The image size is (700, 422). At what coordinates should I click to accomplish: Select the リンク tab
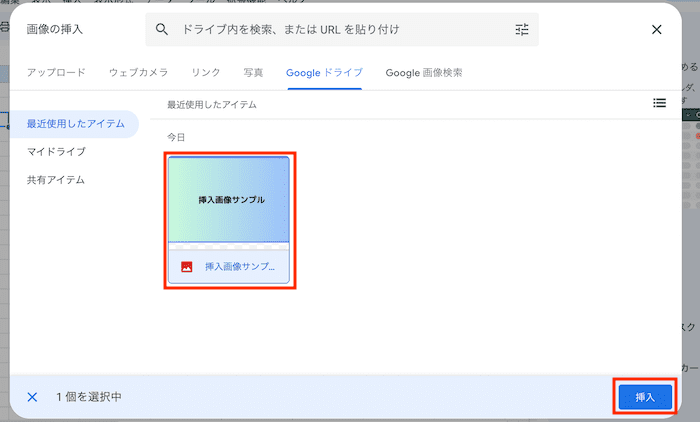pyautogui.click(x=206, y=73)
